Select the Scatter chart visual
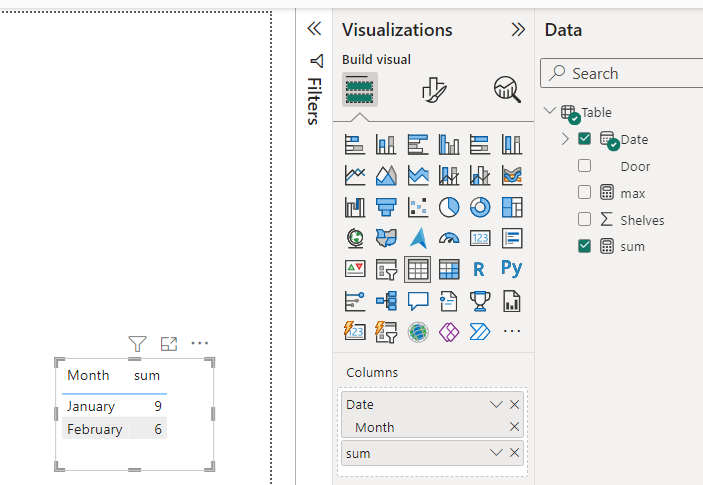The height and width of the screenshot is (485, 703). [x=418, y=207]
